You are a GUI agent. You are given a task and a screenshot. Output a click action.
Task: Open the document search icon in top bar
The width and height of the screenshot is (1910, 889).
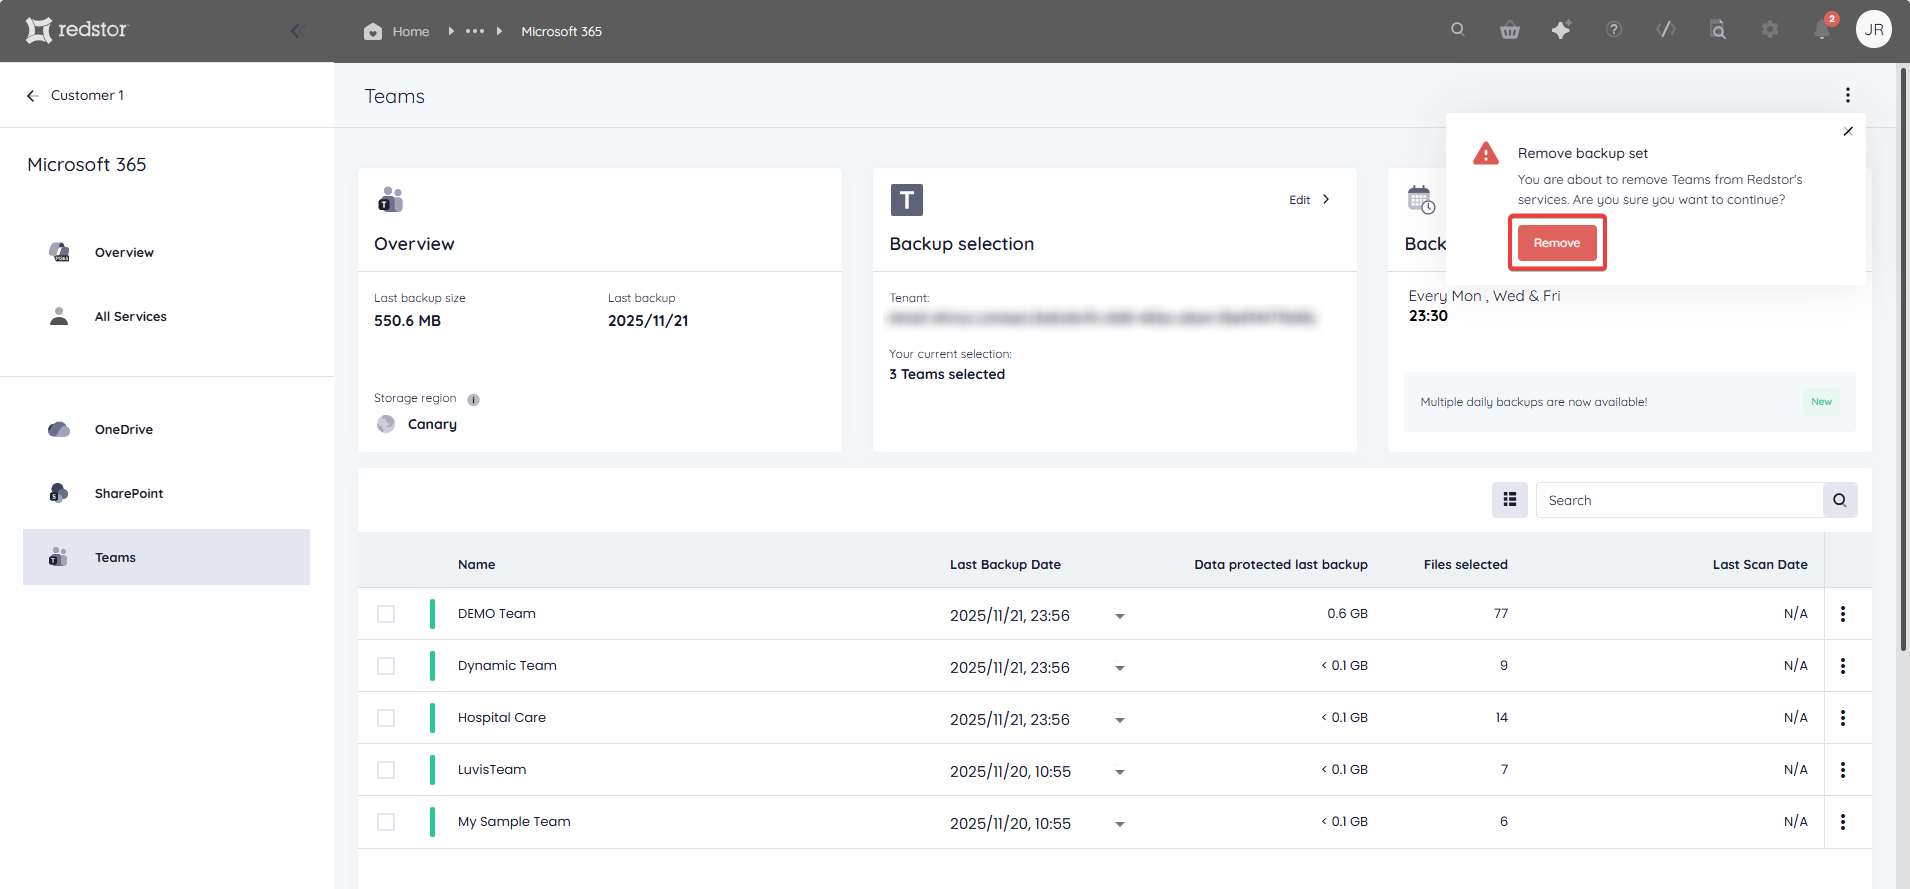click(1718, 30)
